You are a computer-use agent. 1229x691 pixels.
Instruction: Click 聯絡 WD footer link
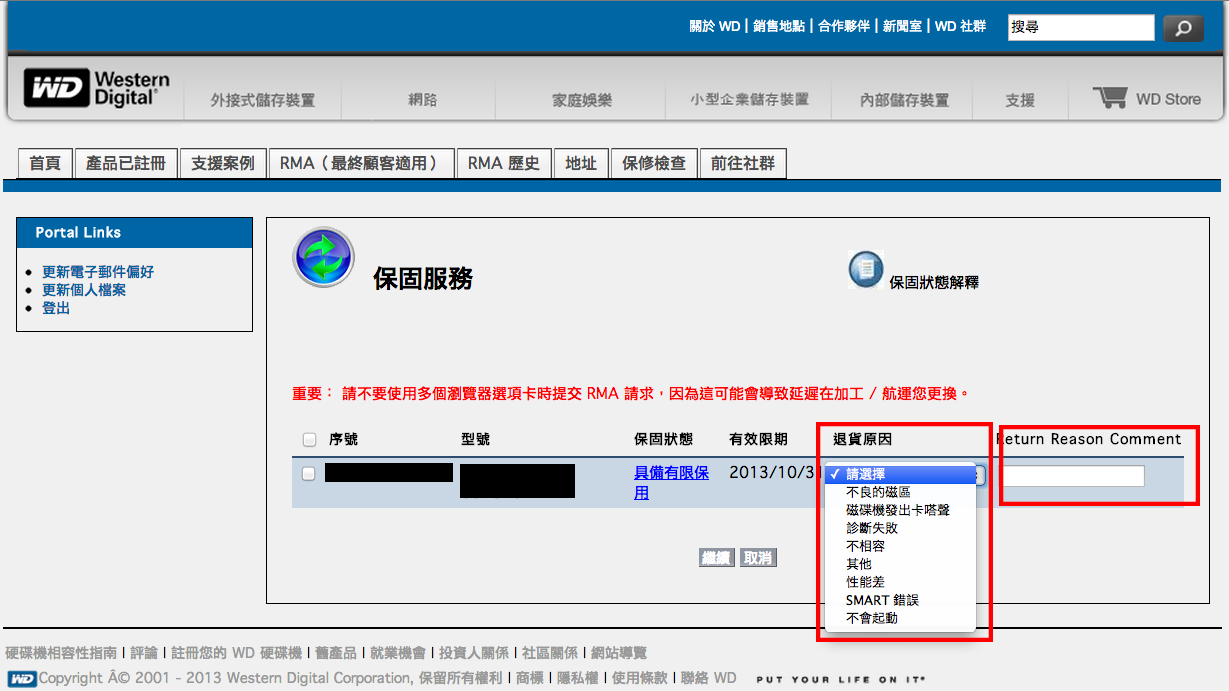click(x=708, y=678)
